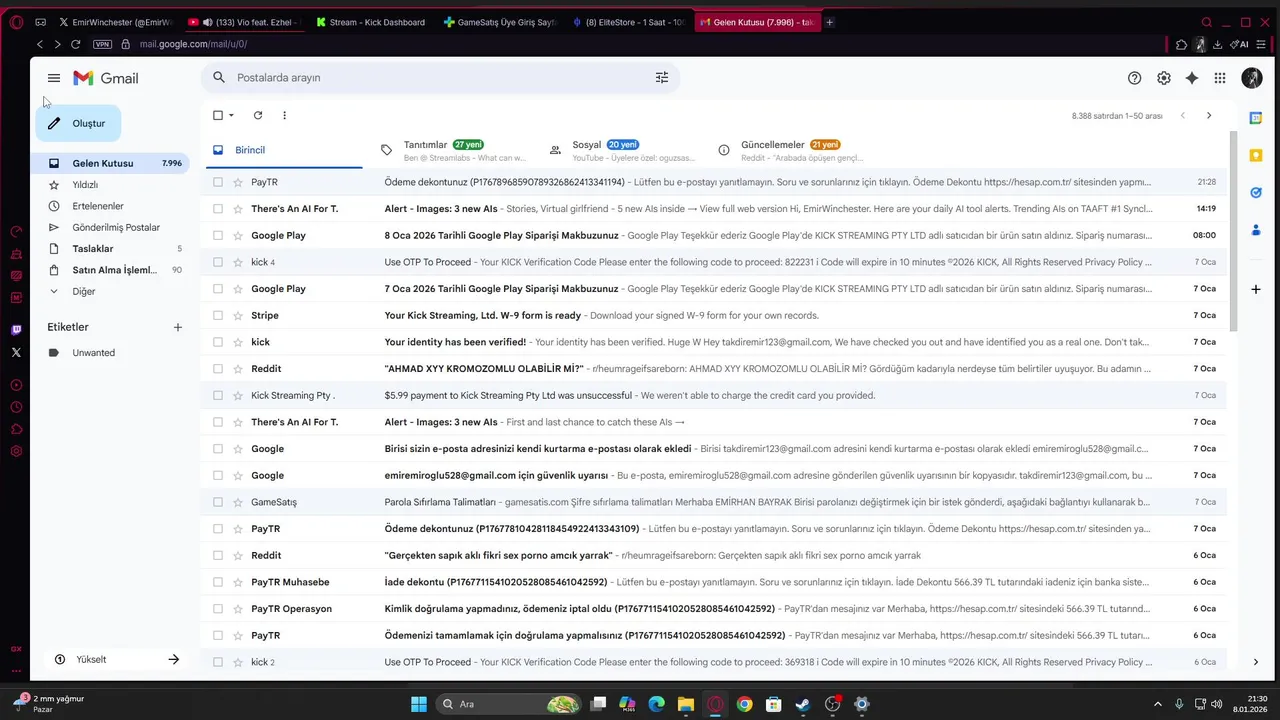The width and height of the screenshot is (1280, 720).
Task: Open Gönderilmiş Postalar folder
Action: (110, 227)
